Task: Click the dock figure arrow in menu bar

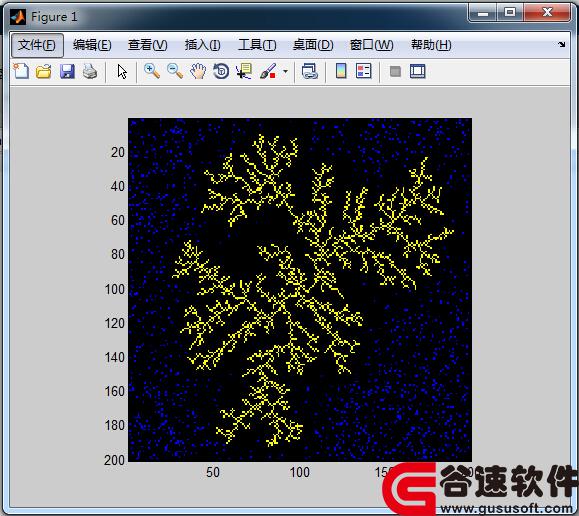Action: (x=562, y=44)
